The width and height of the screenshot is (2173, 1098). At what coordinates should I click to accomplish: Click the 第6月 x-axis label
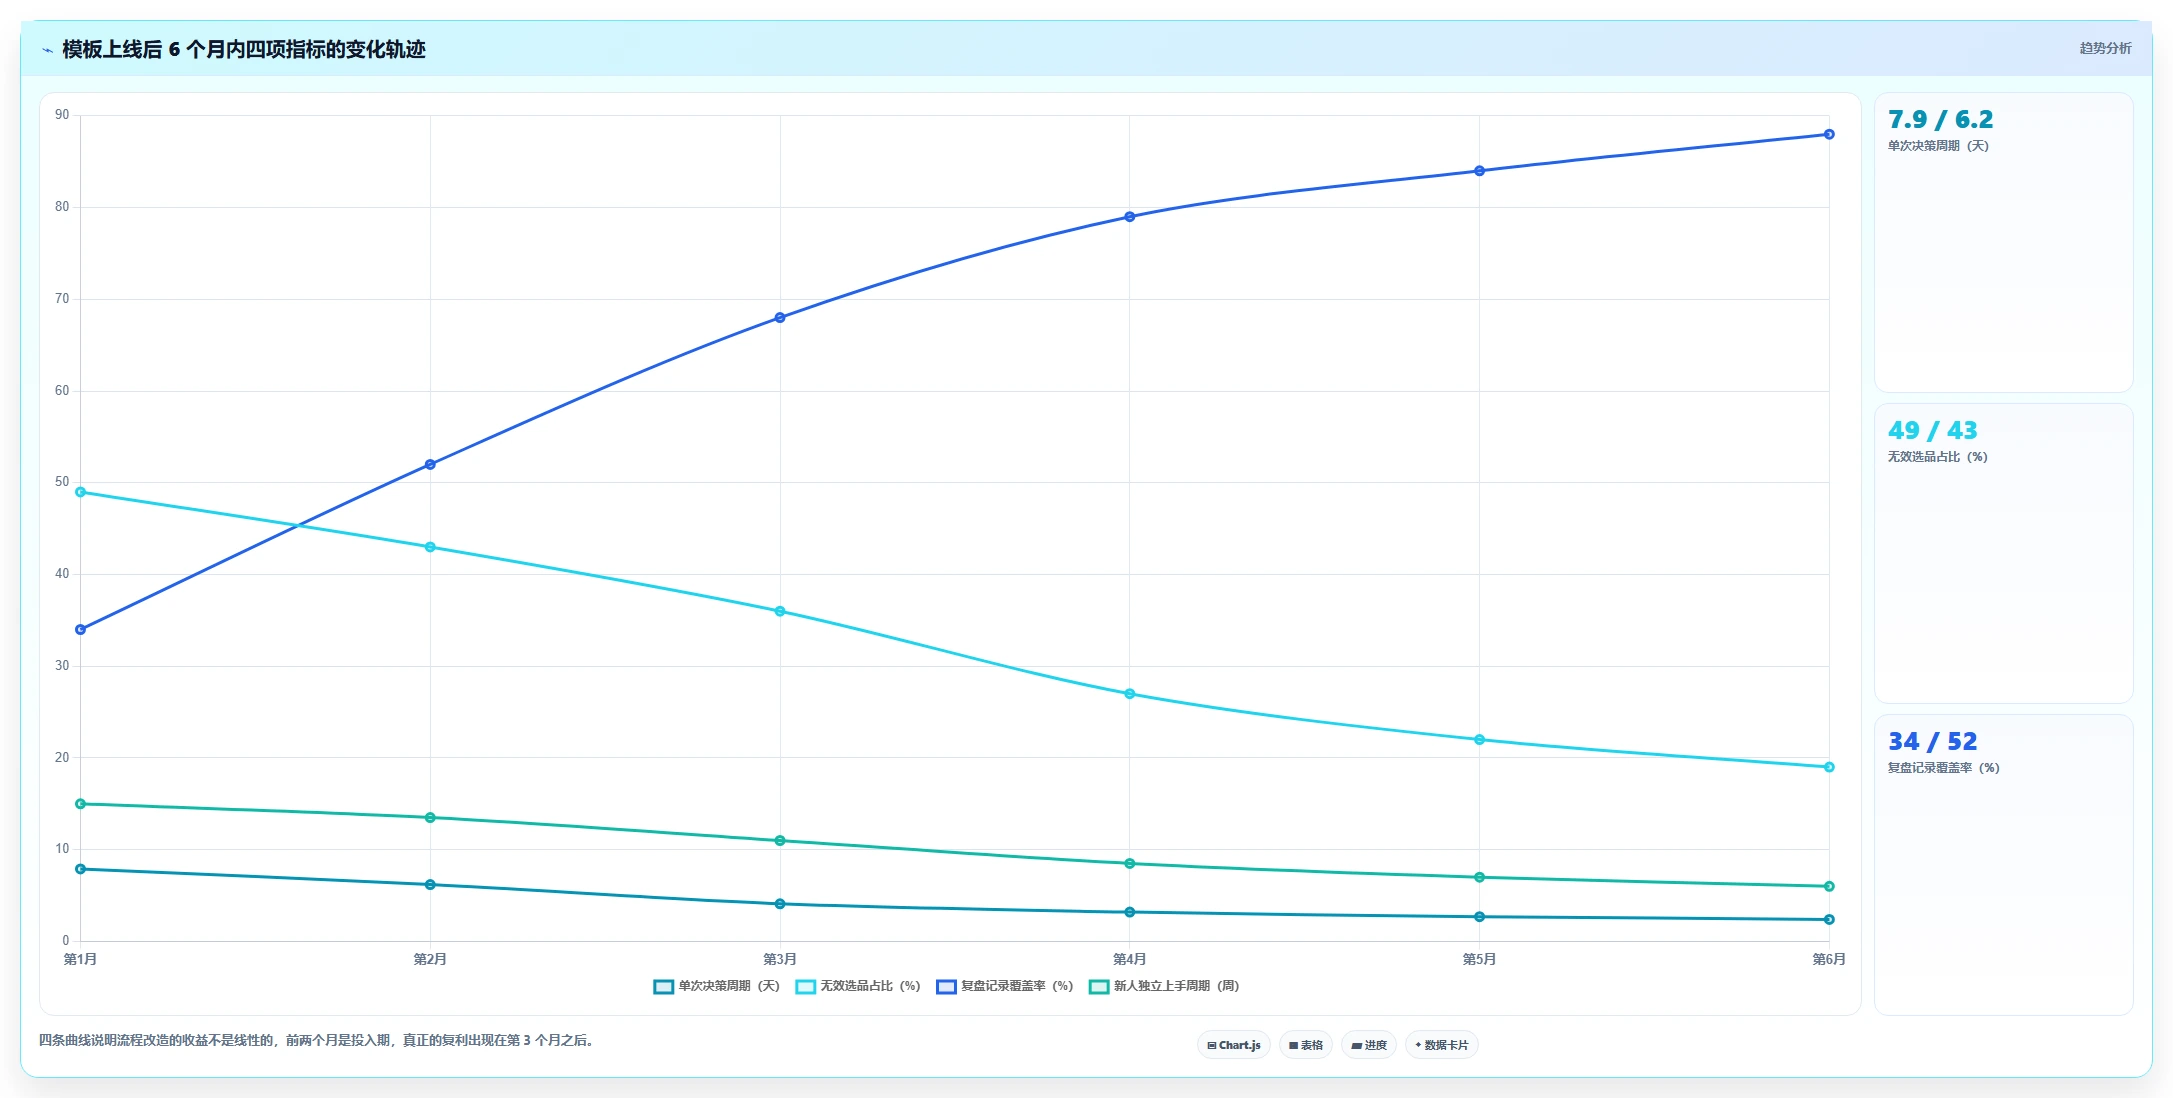(x=1829, y=960)
